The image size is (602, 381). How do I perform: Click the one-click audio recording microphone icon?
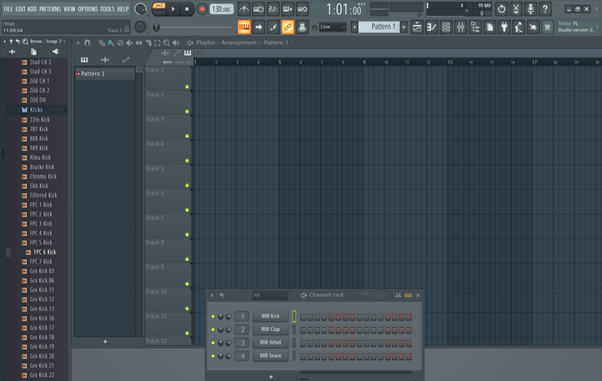(531, 9)
